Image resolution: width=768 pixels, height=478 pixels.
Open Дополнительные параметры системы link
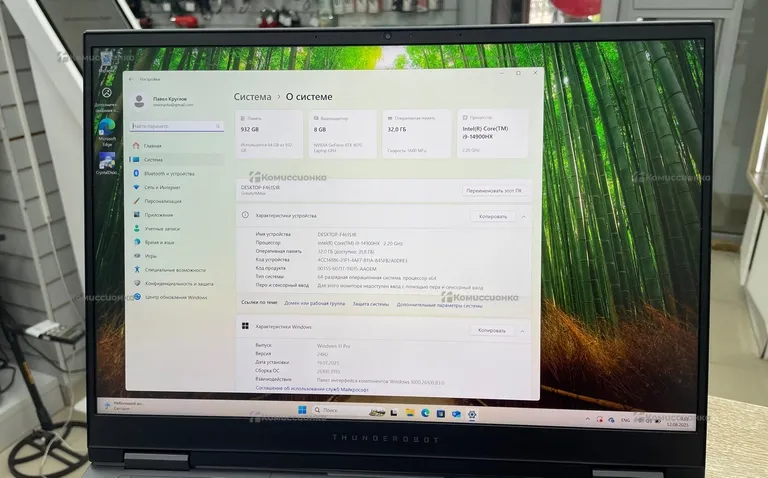pos(439,305)
